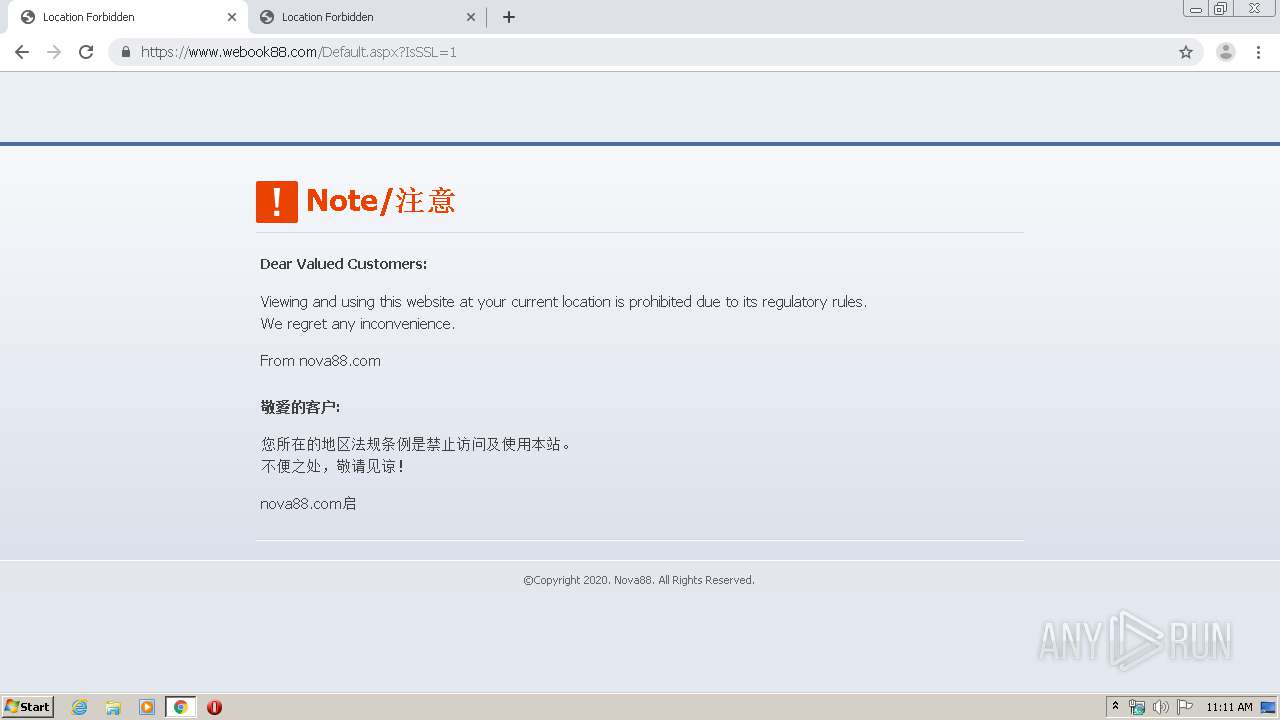Bookmark this page with the star icon
This screenshot has height=720, width=1280.
click(1186, 52)
